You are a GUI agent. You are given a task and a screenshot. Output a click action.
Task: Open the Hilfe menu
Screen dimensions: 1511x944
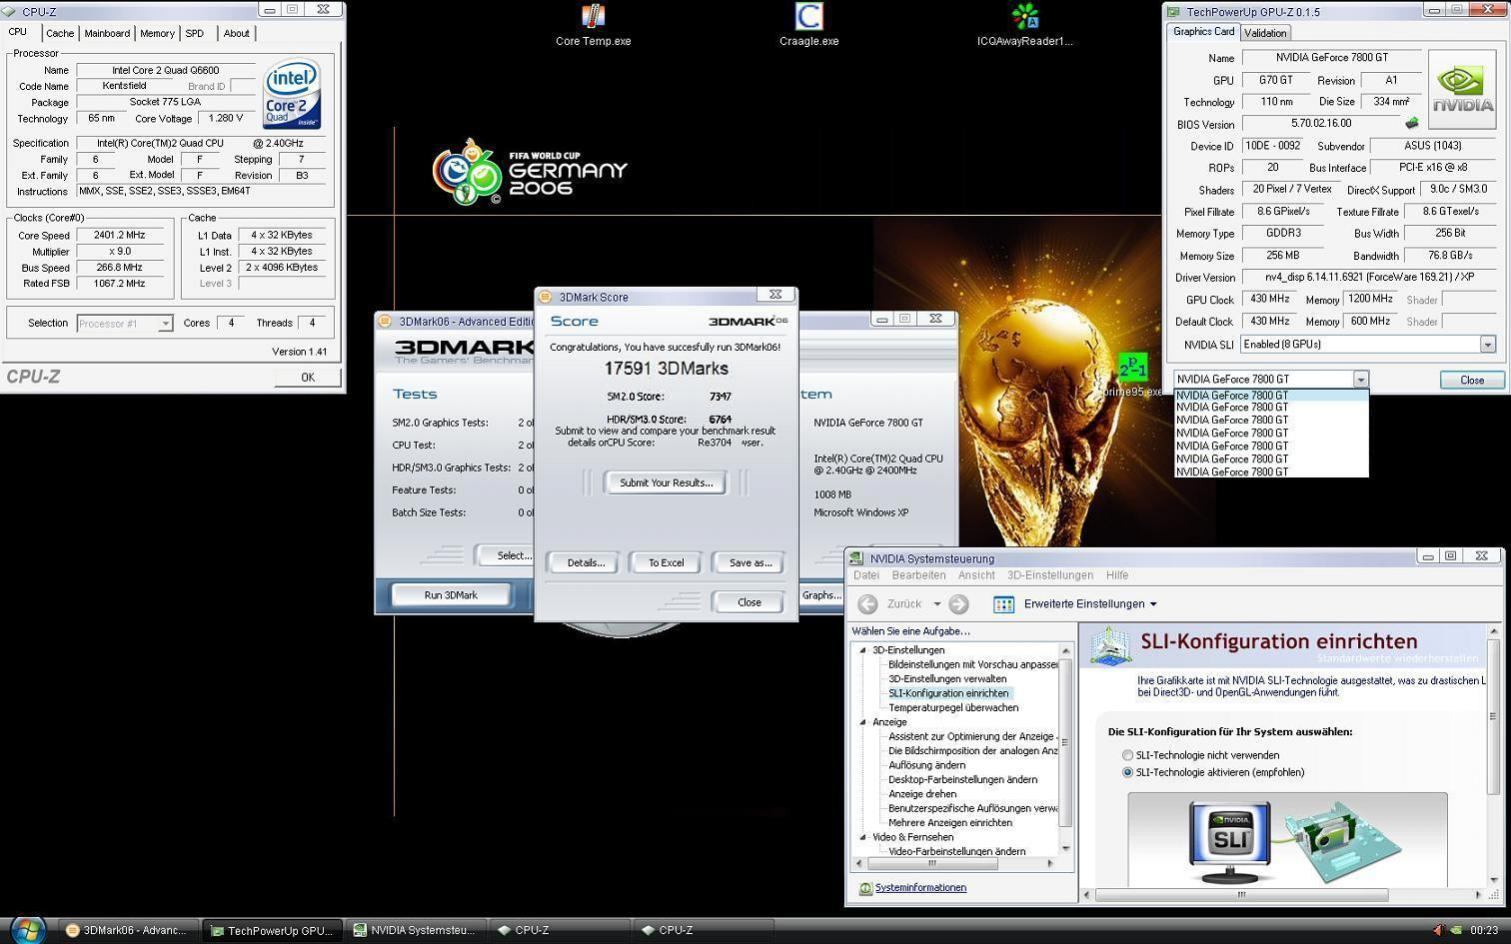tap(1117, 576)
